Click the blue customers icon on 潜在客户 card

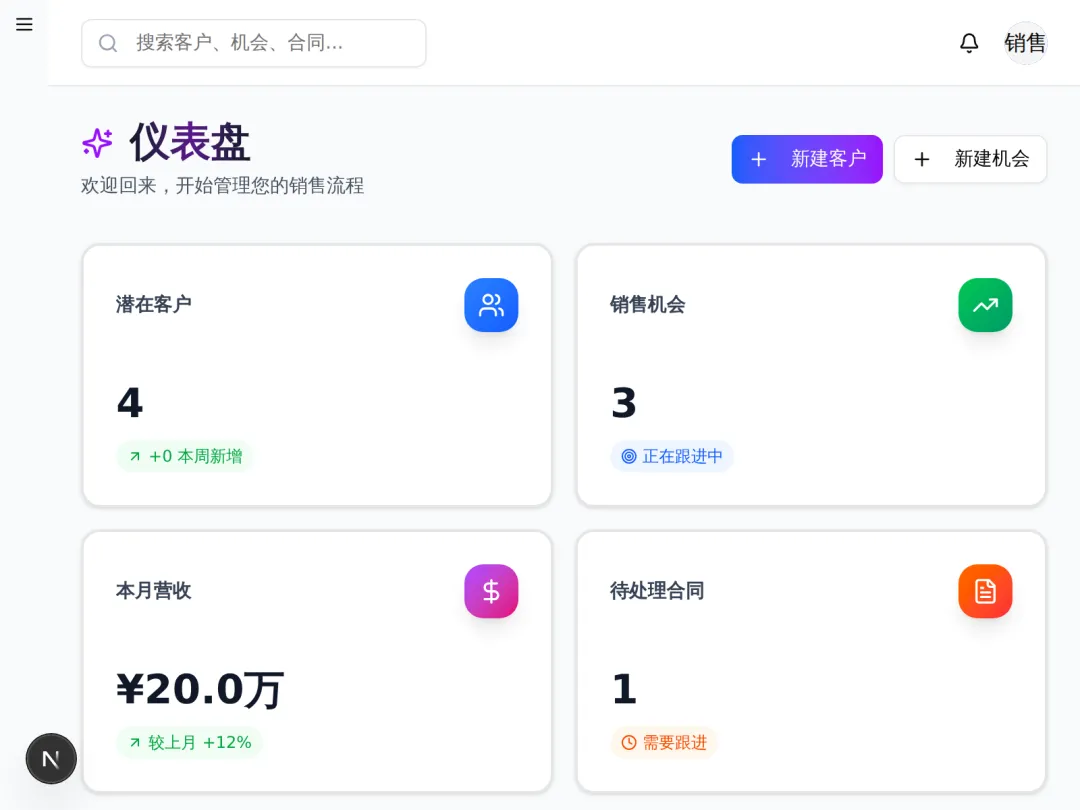coord(491,305)
